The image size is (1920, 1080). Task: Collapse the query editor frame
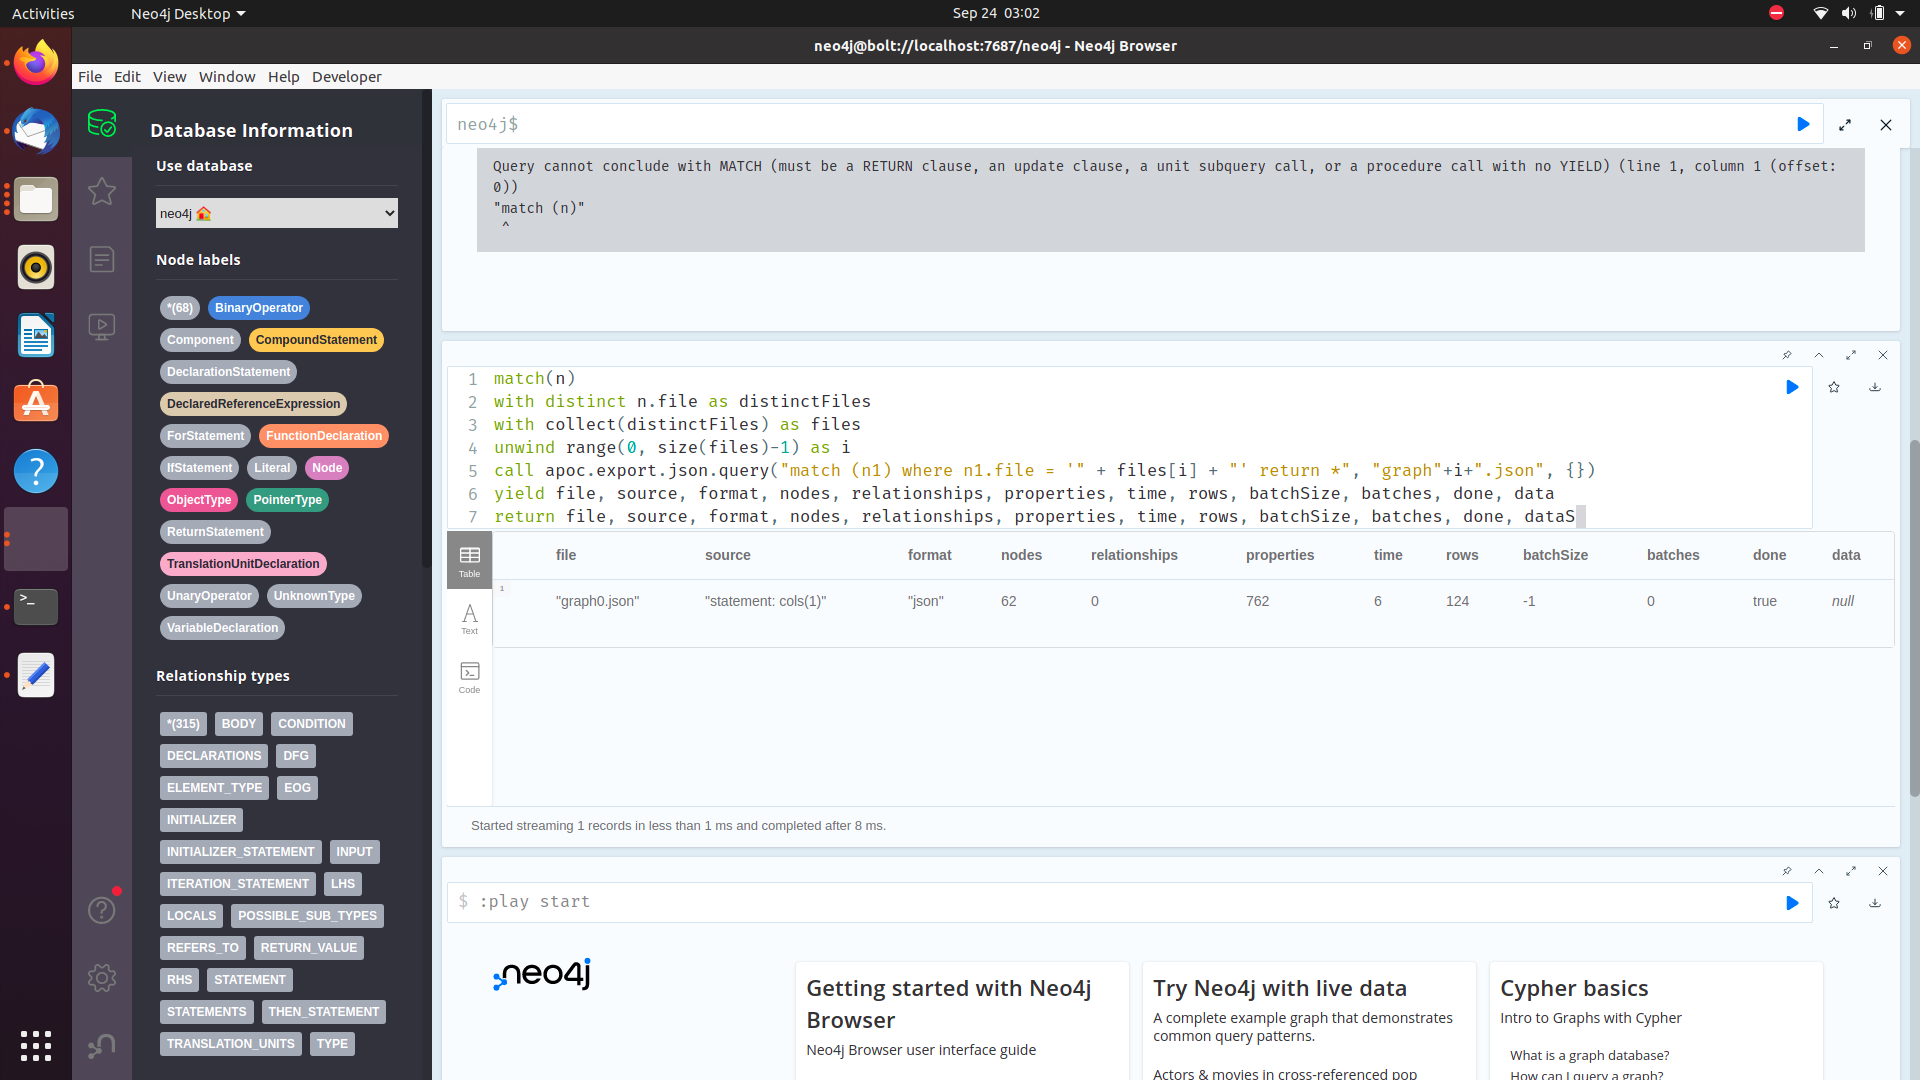click(1820, 355)
